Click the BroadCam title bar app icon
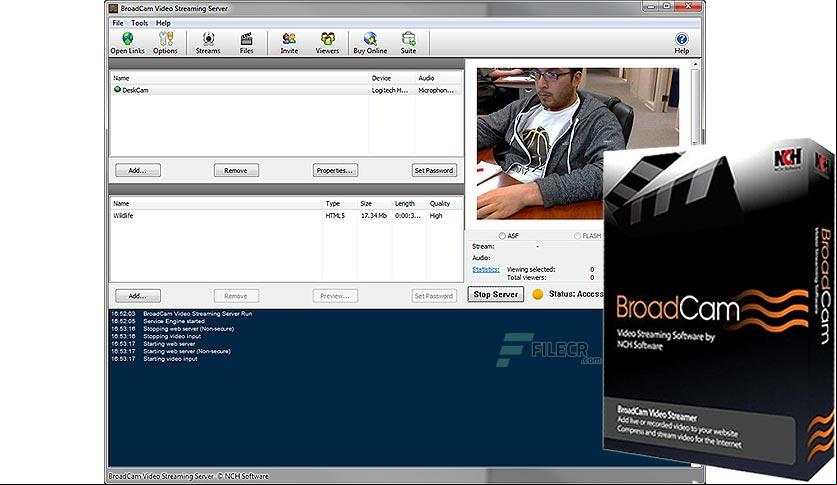837x485 pixels. coord(113,8)
